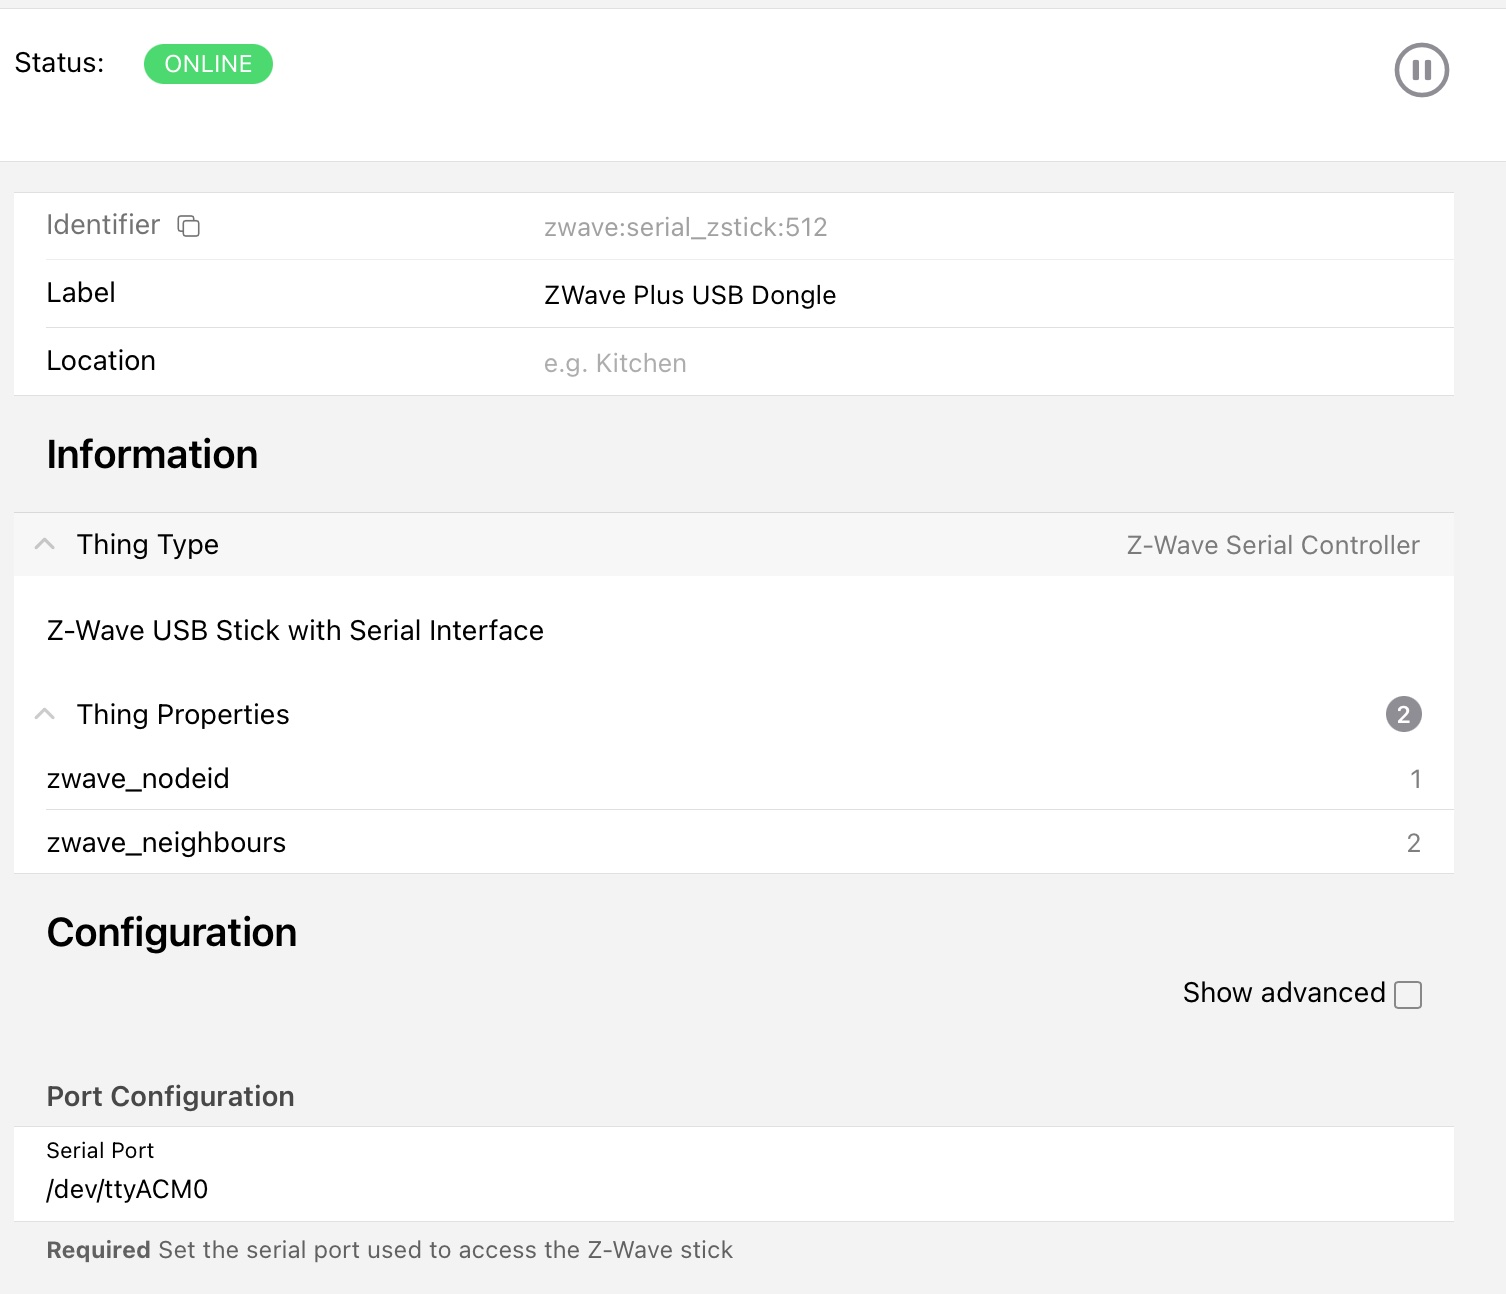Click the Thing Properties count badge

coord(1403,714)
